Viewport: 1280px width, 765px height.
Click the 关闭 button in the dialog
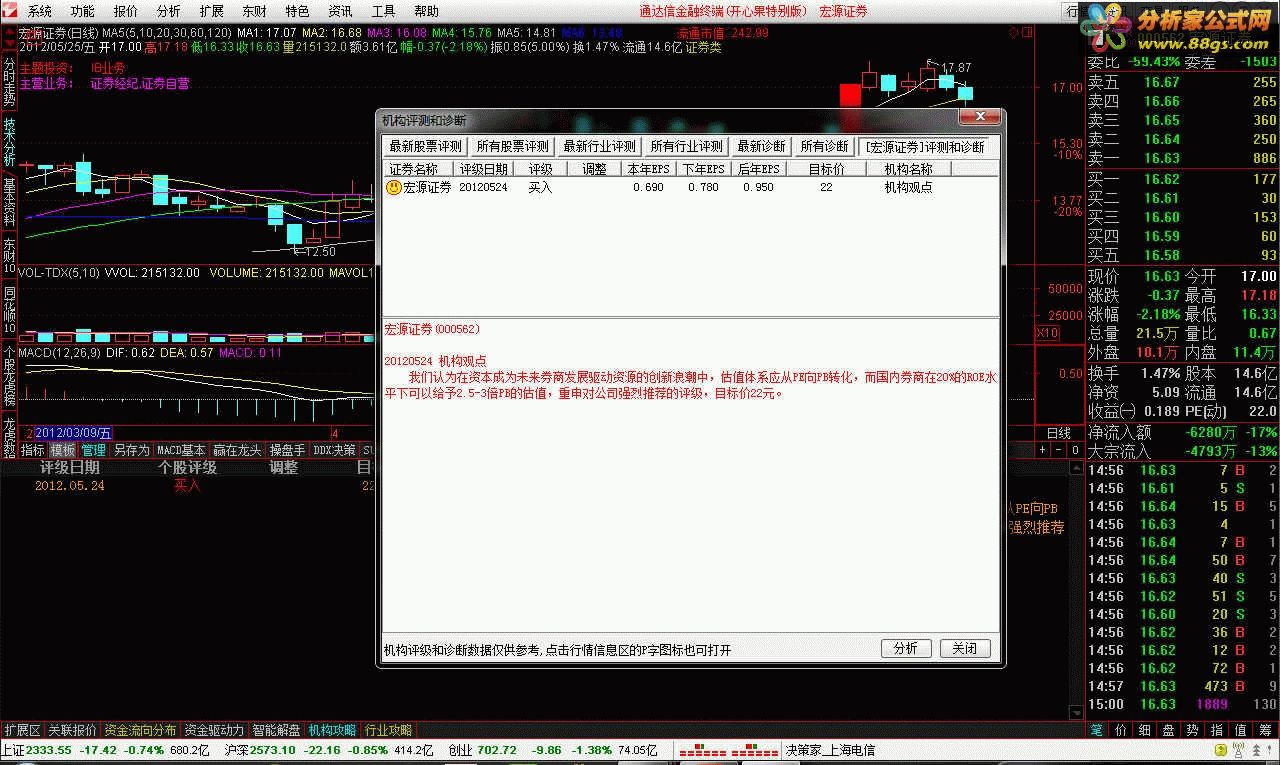click(965, 648)
